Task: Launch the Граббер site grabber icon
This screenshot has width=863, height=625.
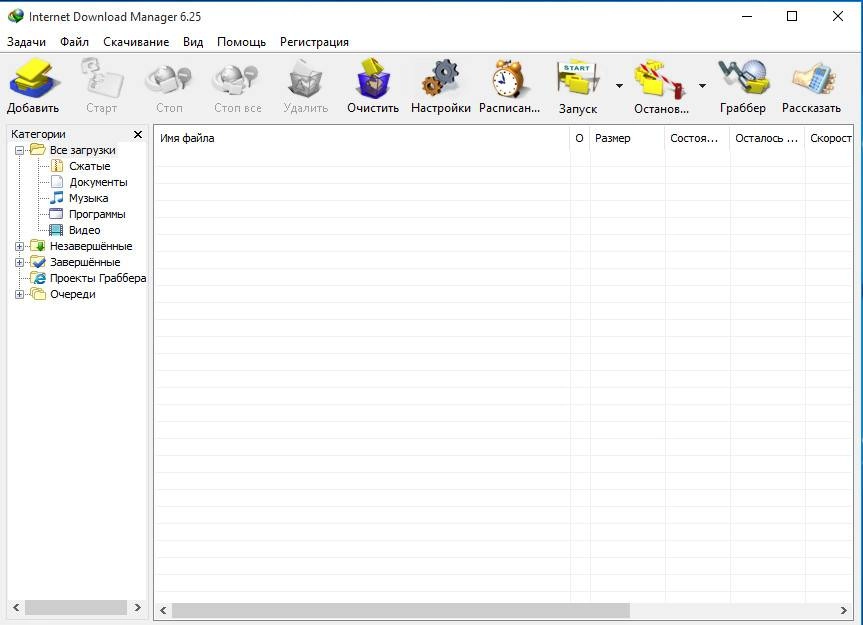Action: pos(742,79)
